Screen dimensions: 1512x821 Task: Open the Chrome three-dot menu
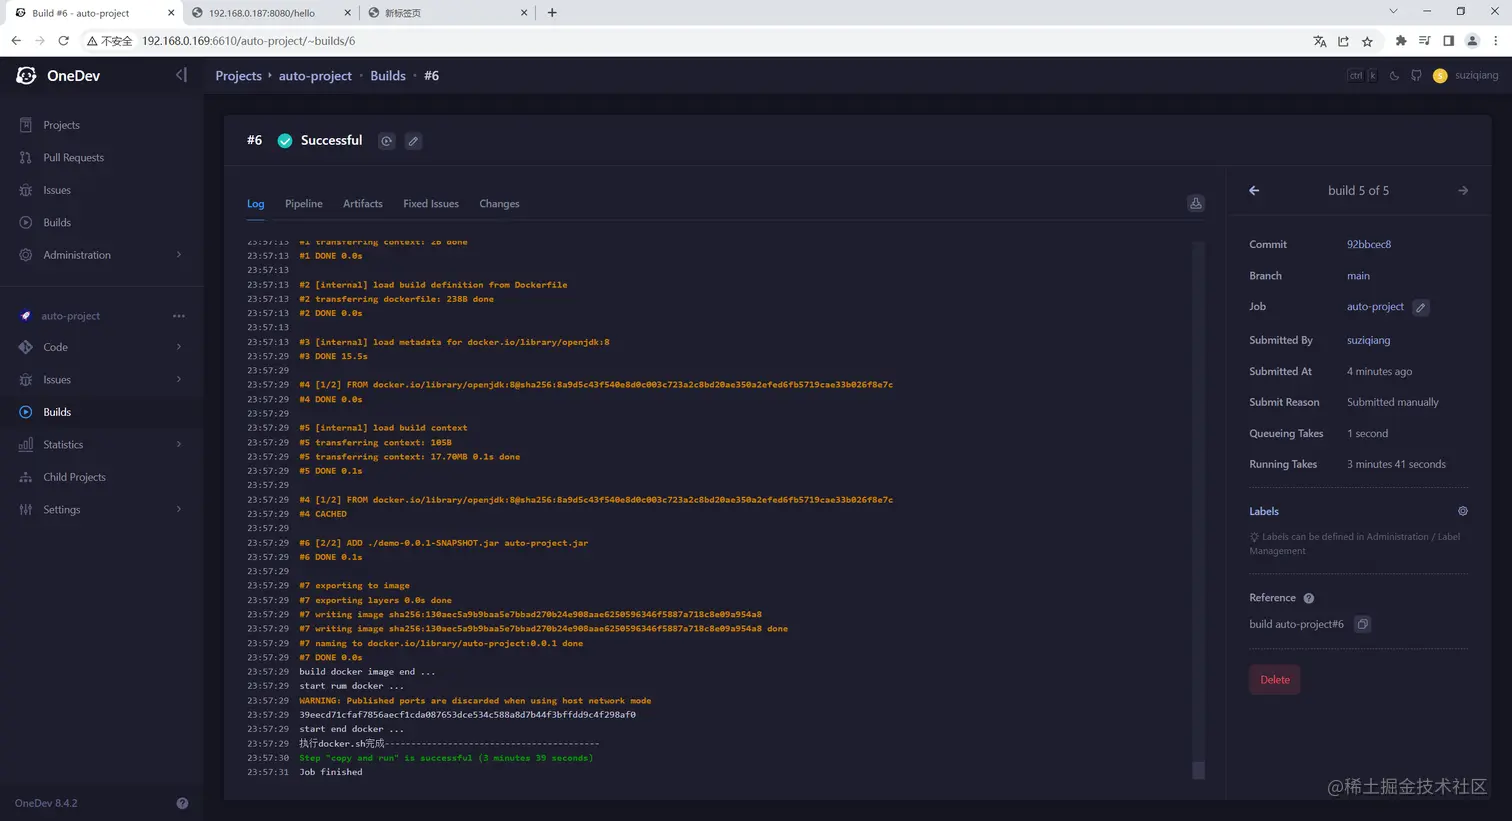pyautogui.click(x=1496, y=41)
